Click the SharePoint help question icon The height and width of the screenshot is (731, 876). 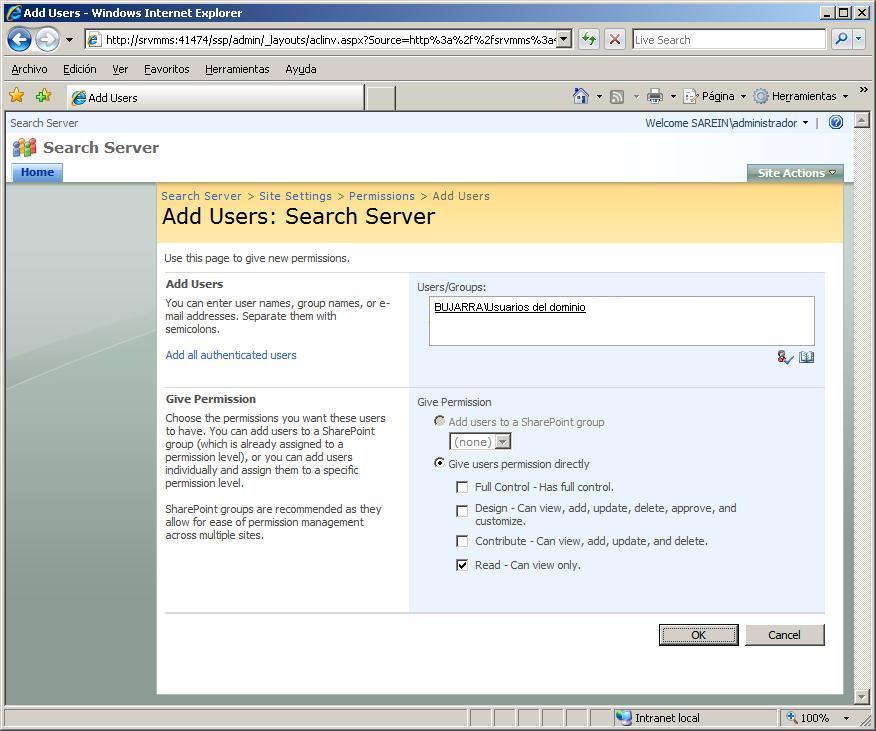tap(836, 122)
